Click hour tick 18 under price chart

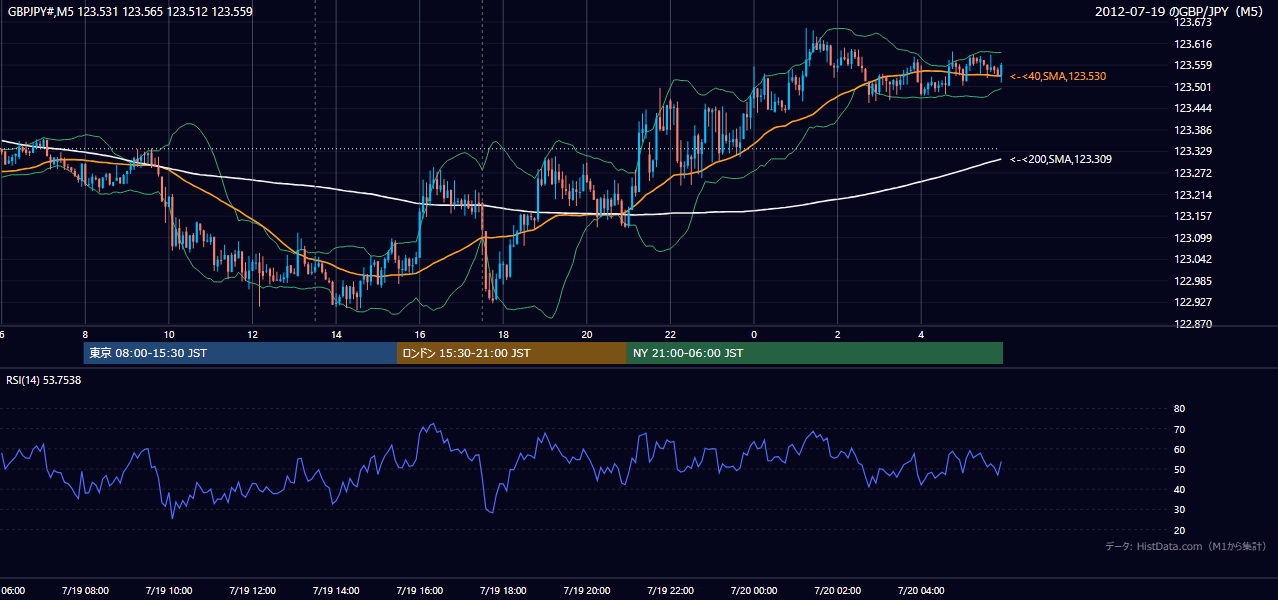[x=503, y=335]
